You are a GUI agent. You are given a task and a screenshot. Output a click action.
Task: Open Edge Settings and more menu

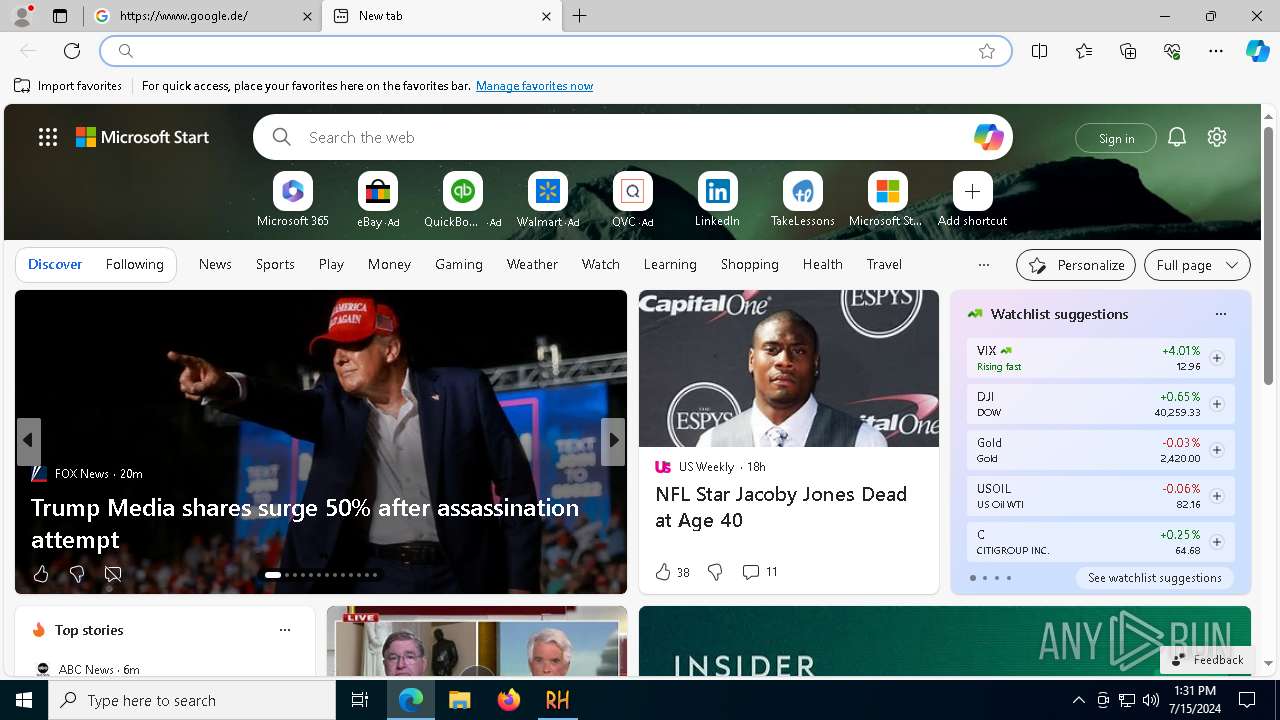pos(1216,51)
